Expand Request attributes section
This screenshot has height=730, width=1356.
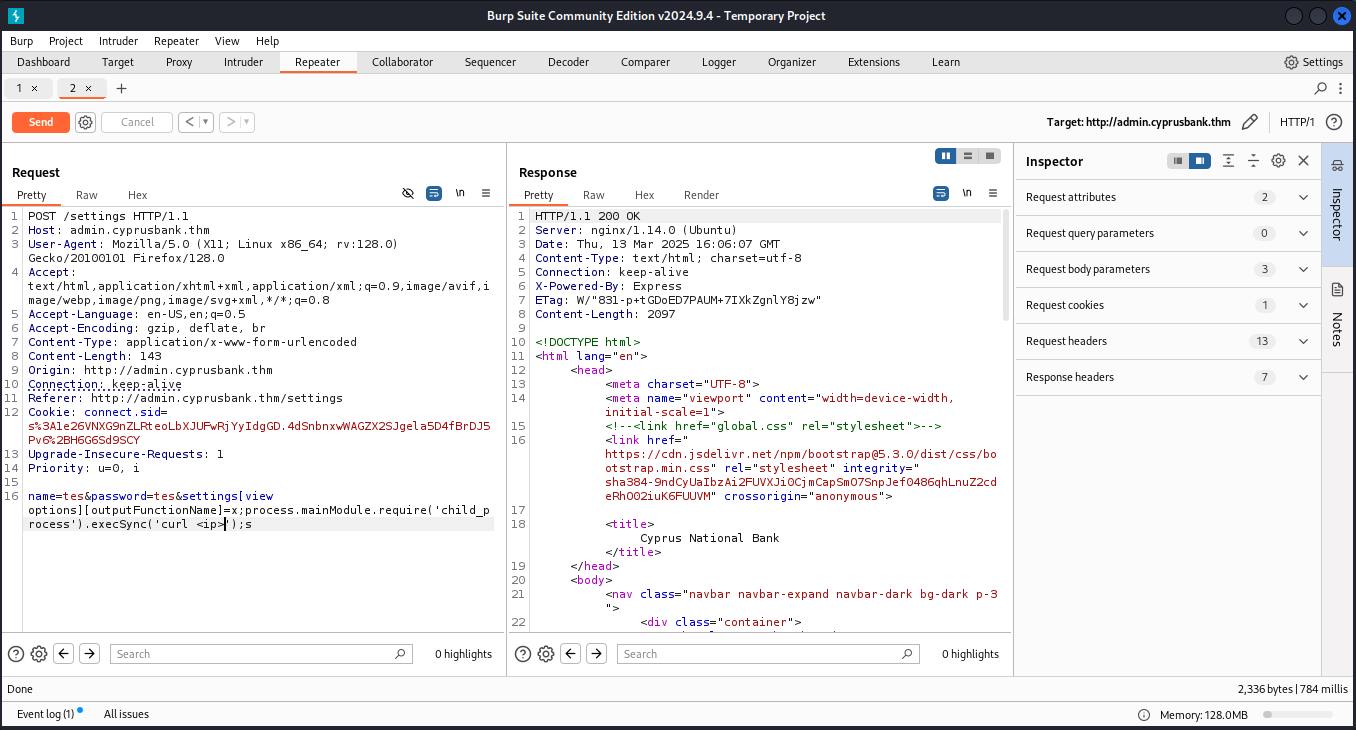1167,197
